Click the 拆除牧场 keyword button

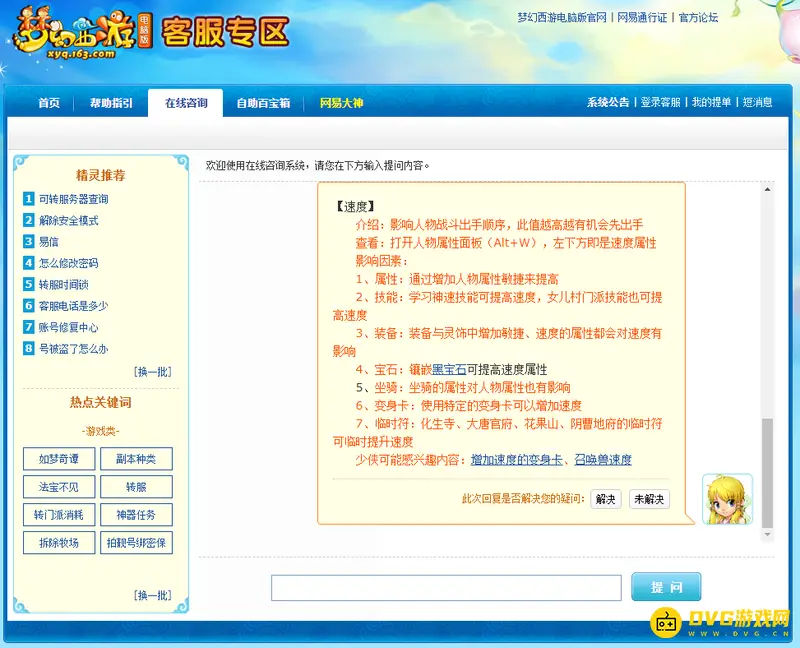click(59, 542)
